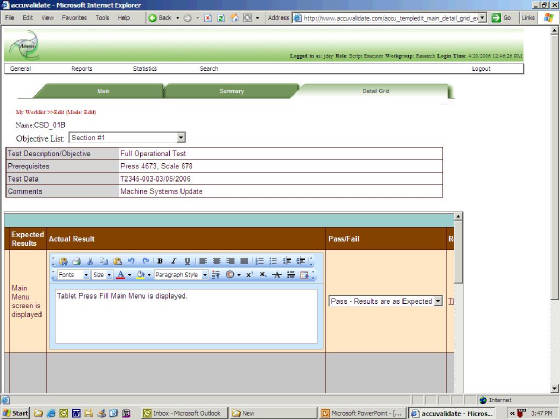The width and height of the screenshot is (560, 420).
Task: Click the Print icon in the editor toolbar
Action: click(x=76, y=261)
